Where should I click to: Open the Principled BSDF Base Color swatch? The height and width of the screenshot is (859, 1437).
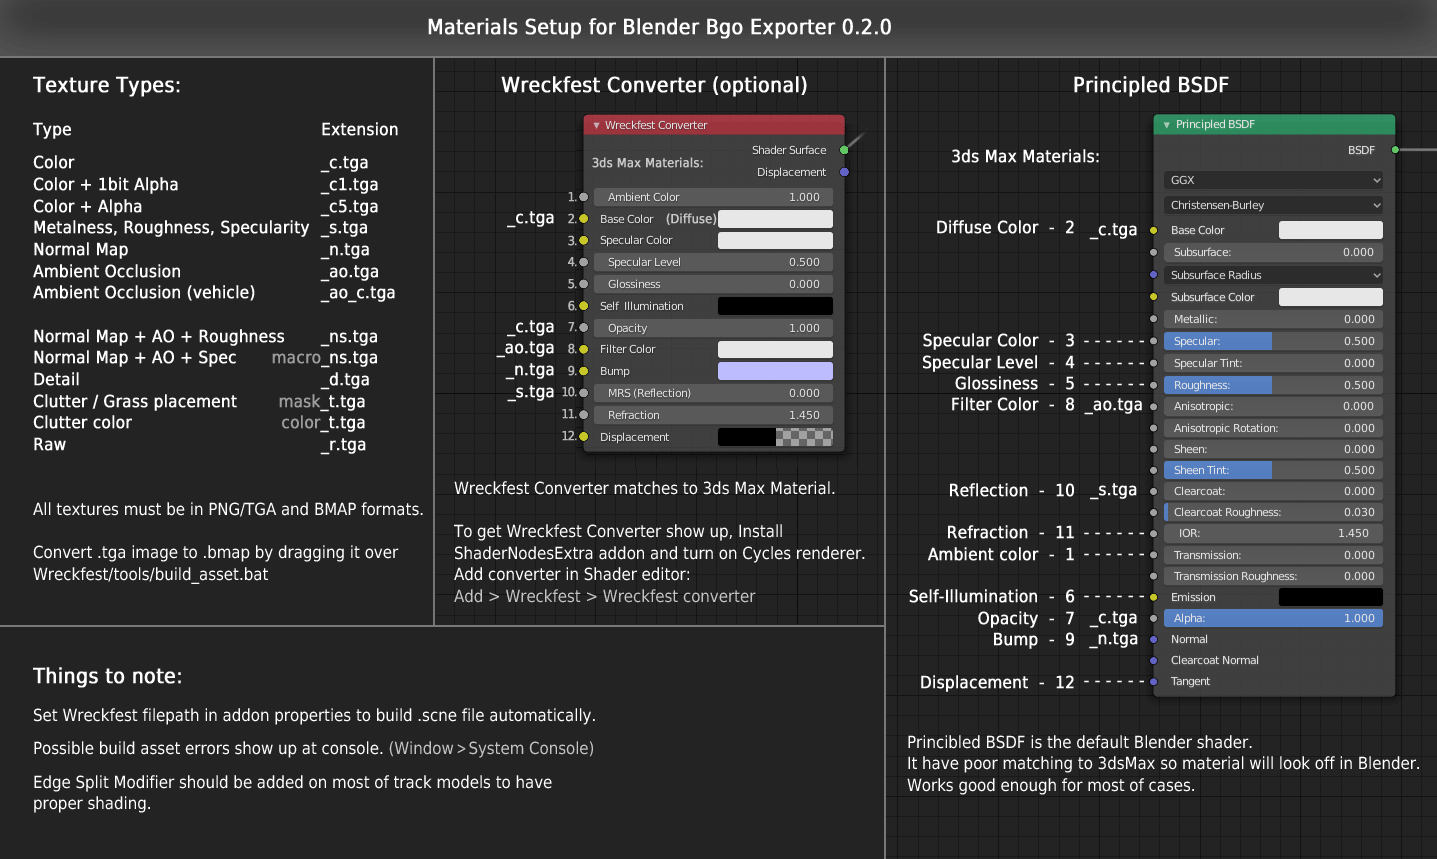tap(1331, 230)
